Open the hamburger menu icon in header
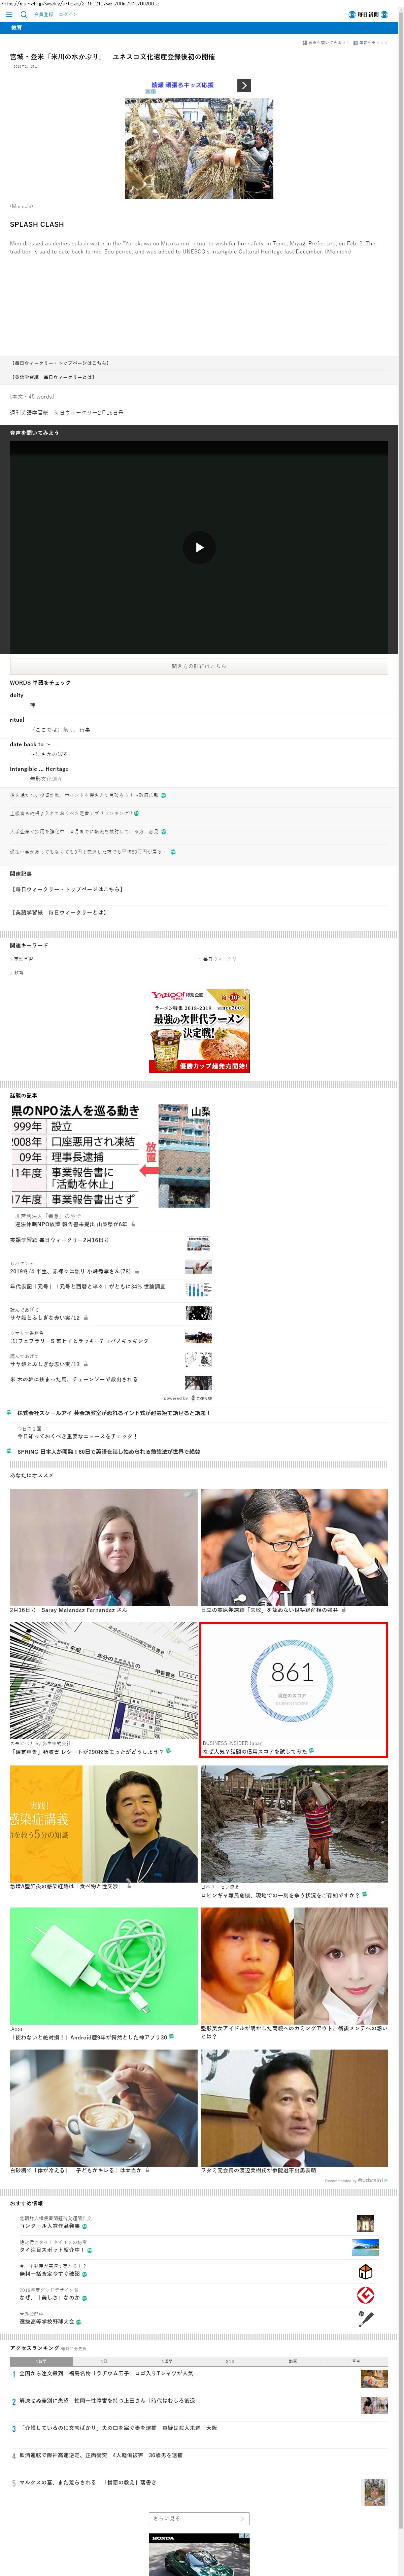This screenshot has height=2576, width=404. (9, 15)
